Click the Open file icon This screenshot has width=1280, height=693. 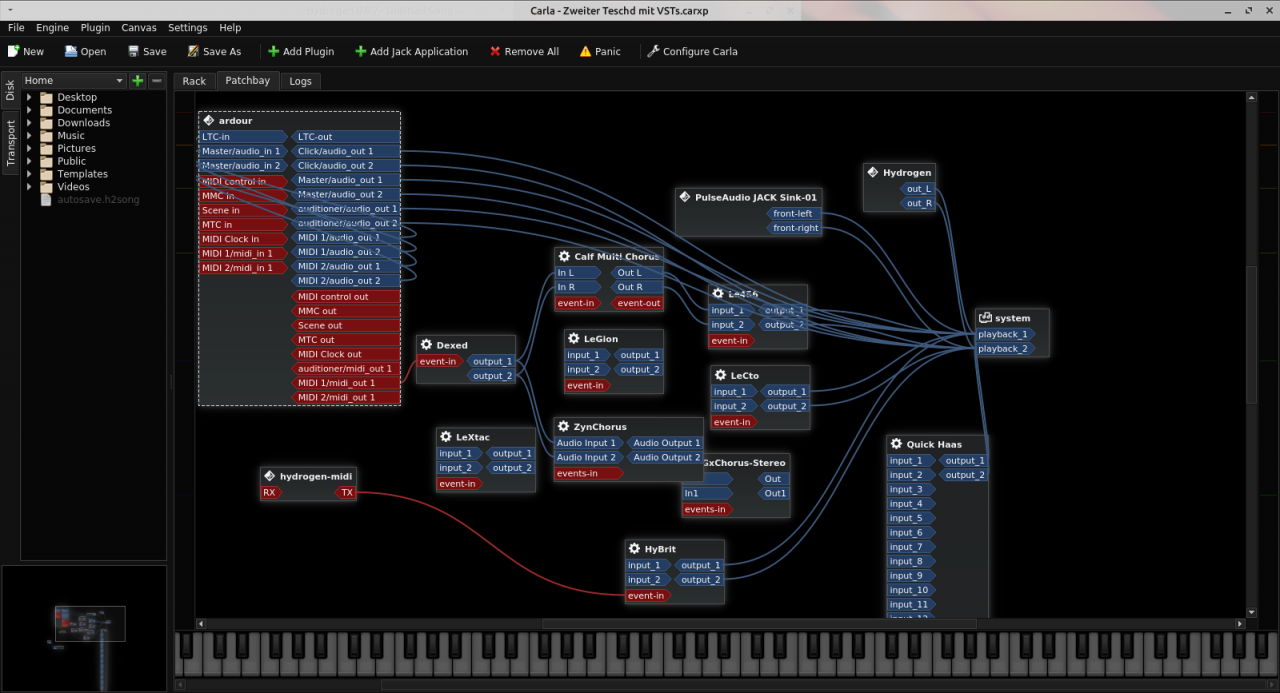pos(72,51)
